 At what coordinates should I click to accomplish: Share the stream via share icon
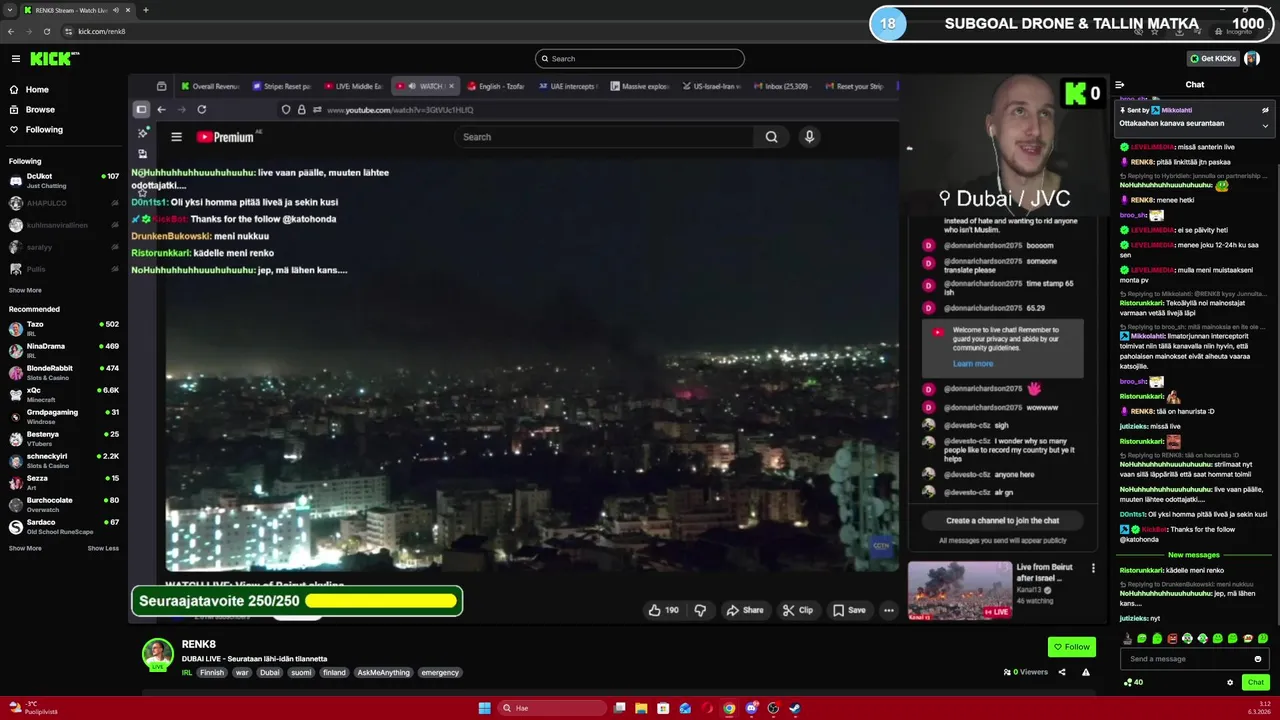coord(1062,672)
